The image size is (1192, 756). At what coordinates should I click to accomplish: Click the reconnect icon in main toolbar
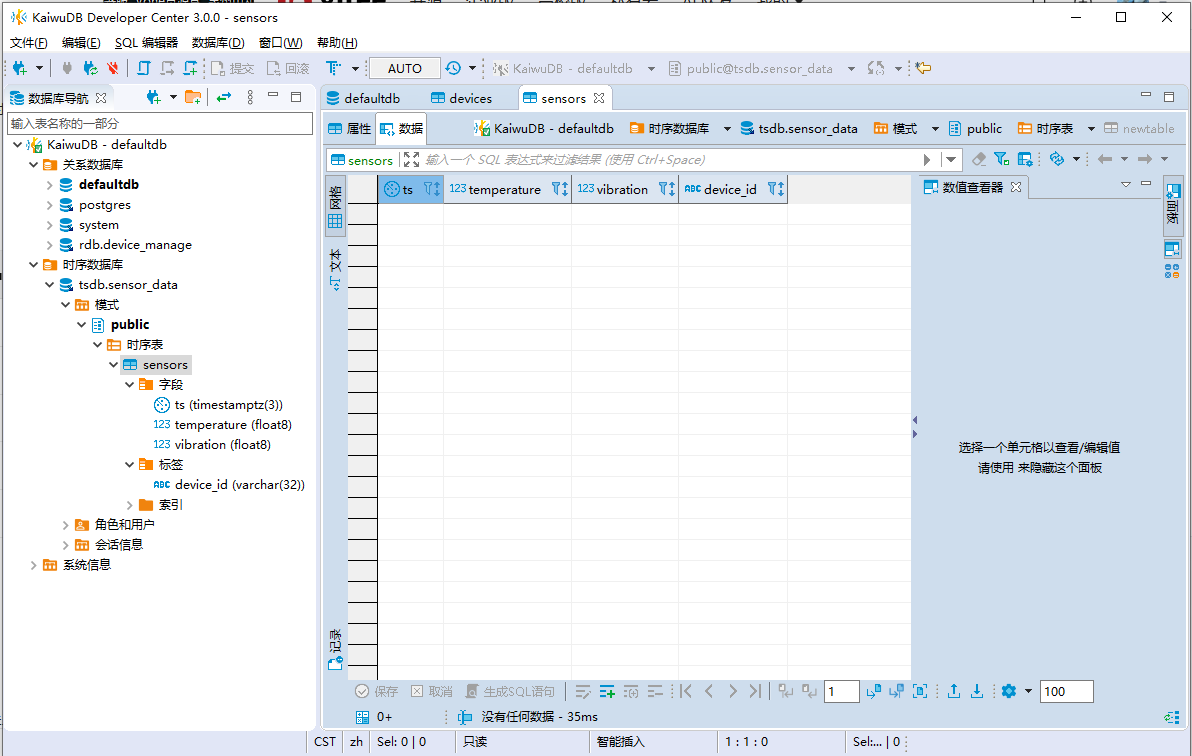point(90,68)
